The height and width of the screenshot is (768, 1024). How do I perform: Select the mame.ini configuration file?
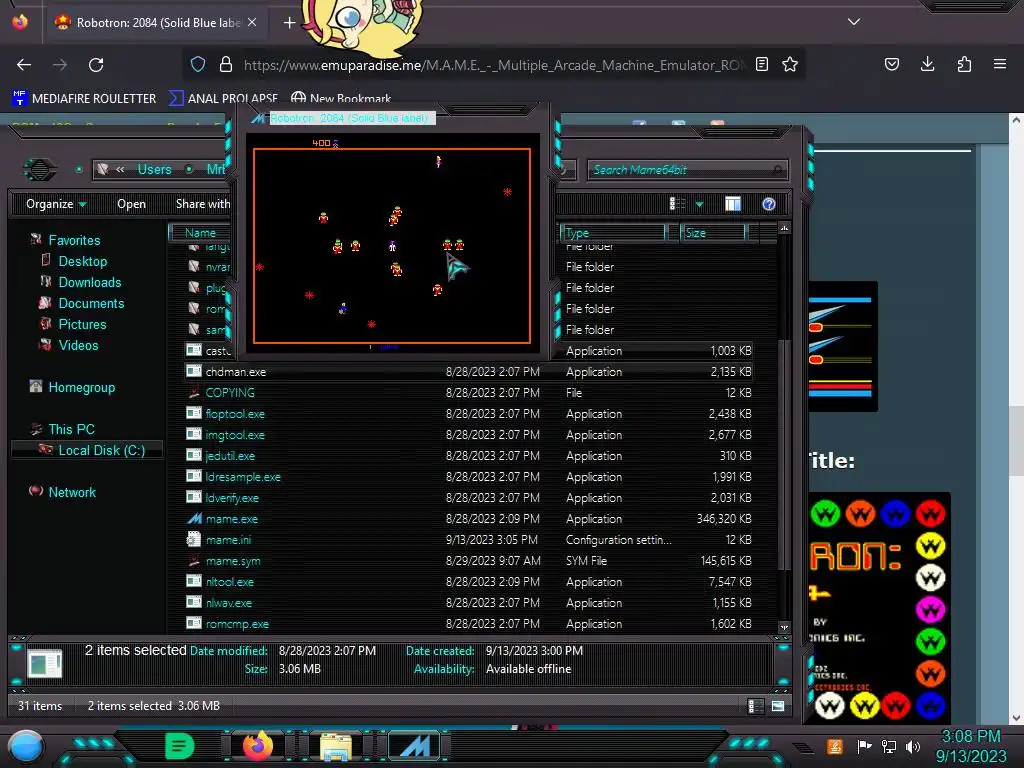coord(228,540)
